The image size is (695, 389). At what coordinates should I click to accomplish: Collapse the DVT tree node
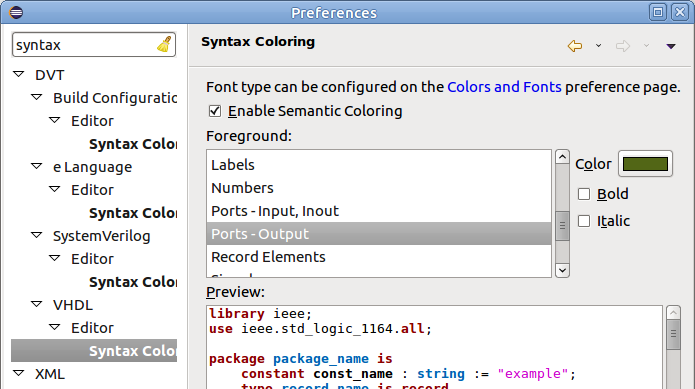(19, 74)
